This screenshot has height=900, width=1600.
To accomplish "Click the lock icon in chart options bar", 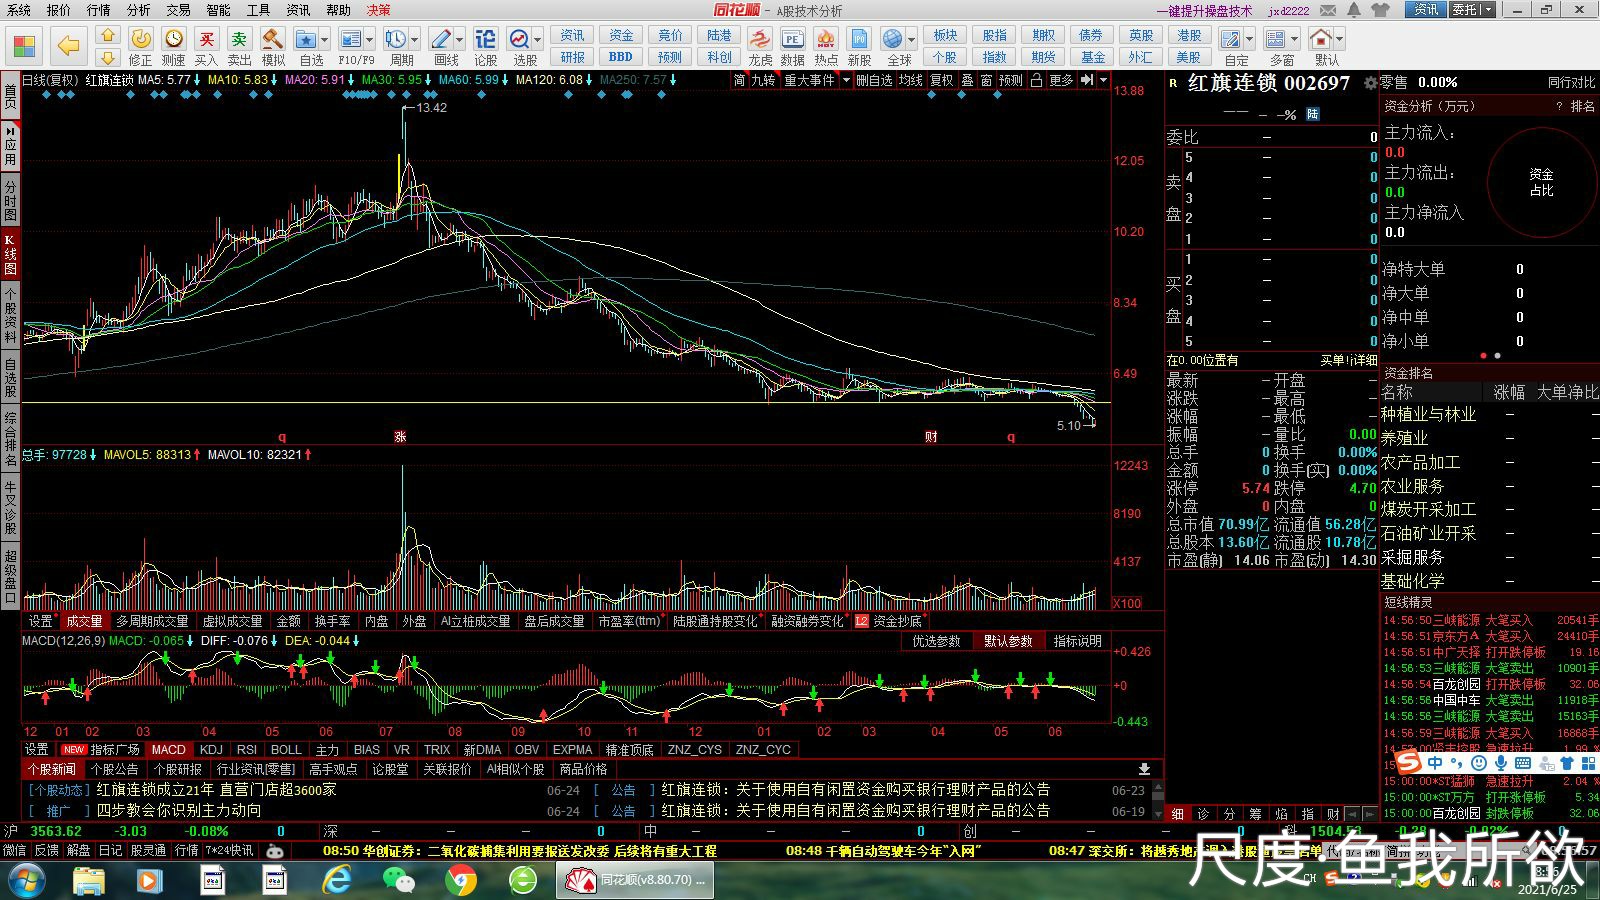I will (x=1036, y=80).
